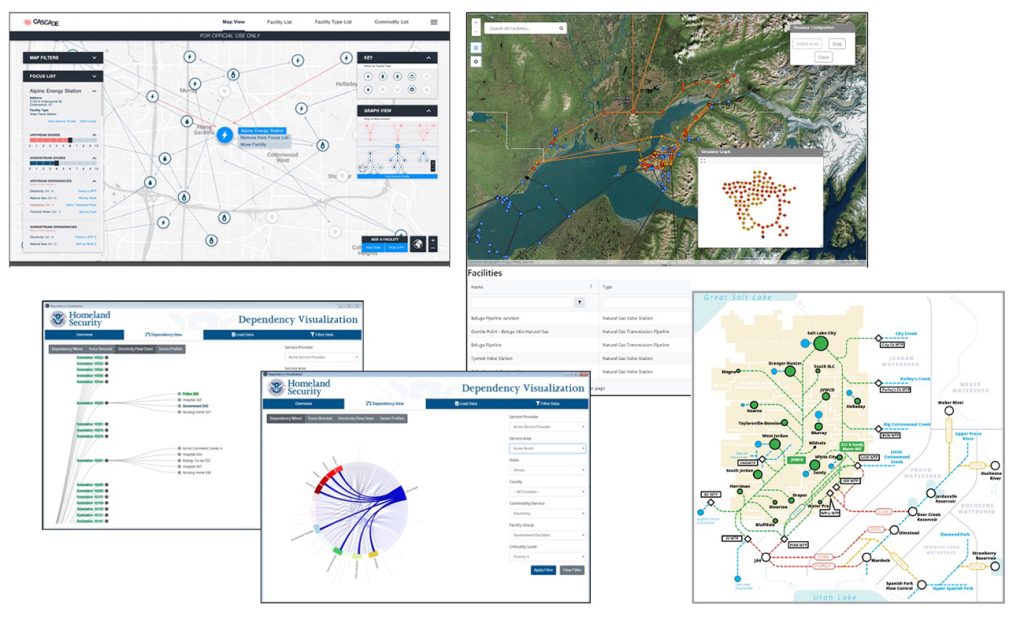
Task: Collapse the Focus List panel
Action: click(x=94, y=76)
